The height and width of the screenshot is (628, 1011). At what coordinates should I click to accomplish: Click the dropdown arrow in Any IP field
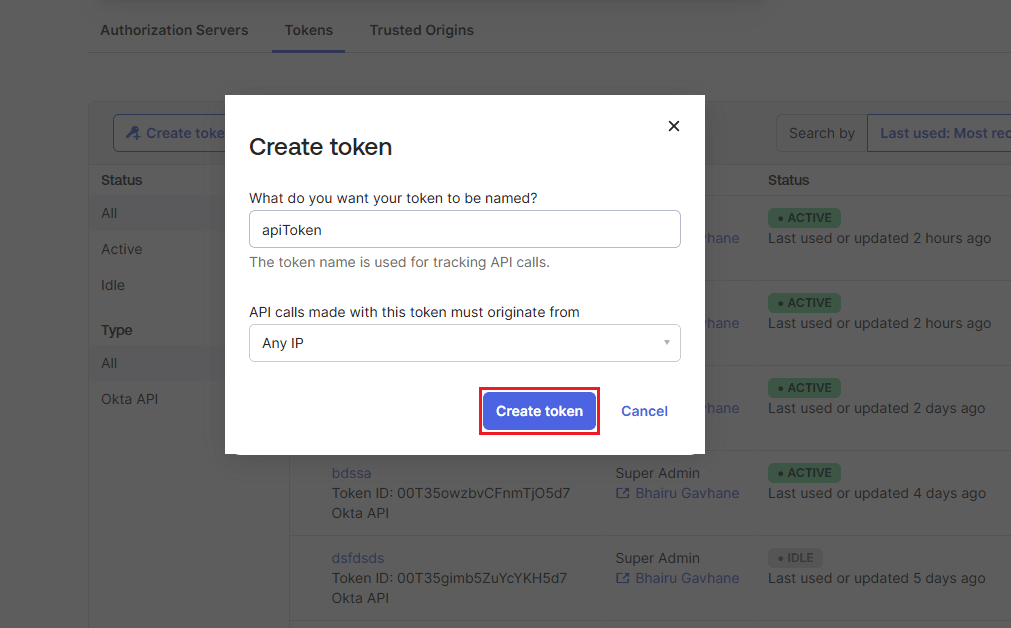(x=667, y=343)
